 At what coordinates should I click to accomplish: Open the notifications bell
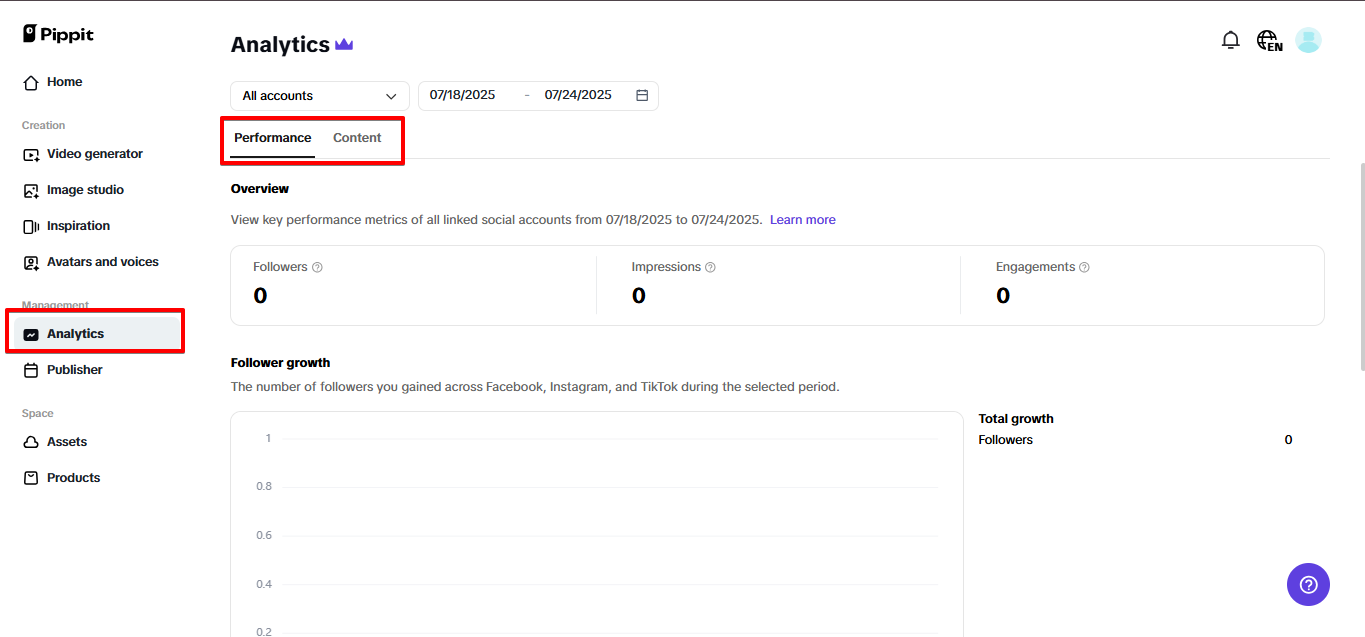point(1231,39)
